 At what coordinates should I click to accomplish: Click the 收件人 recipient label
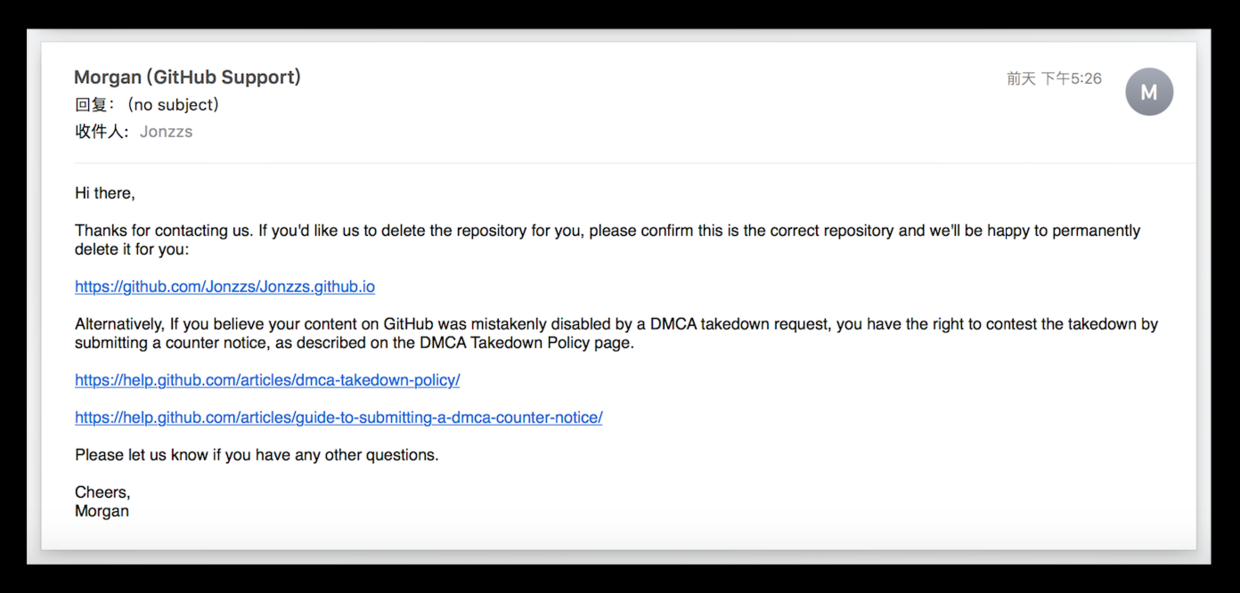point(101,132)
